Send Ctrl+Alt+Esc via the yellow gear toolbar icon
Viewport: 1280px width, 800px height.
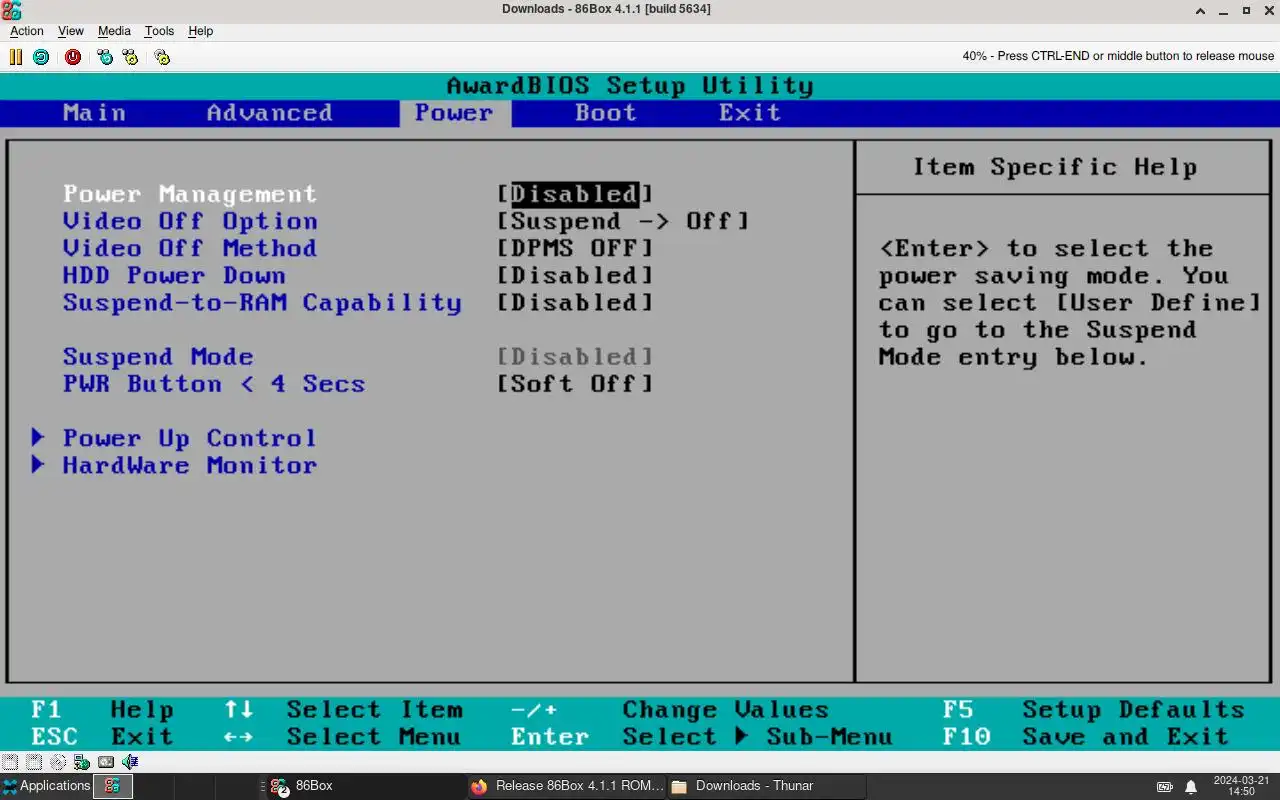pyautogui.click(x=130, y=57)
